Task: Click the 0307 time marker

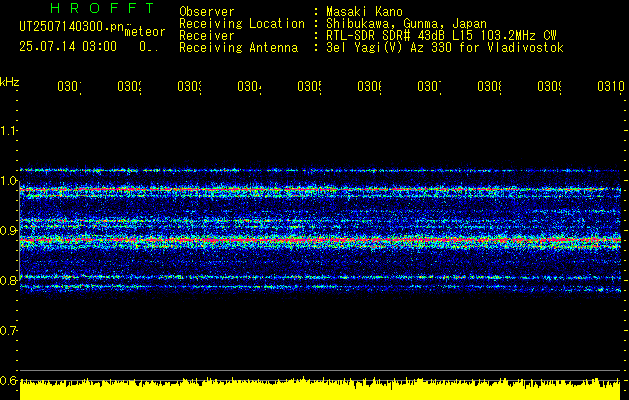Action: (429, 86)
